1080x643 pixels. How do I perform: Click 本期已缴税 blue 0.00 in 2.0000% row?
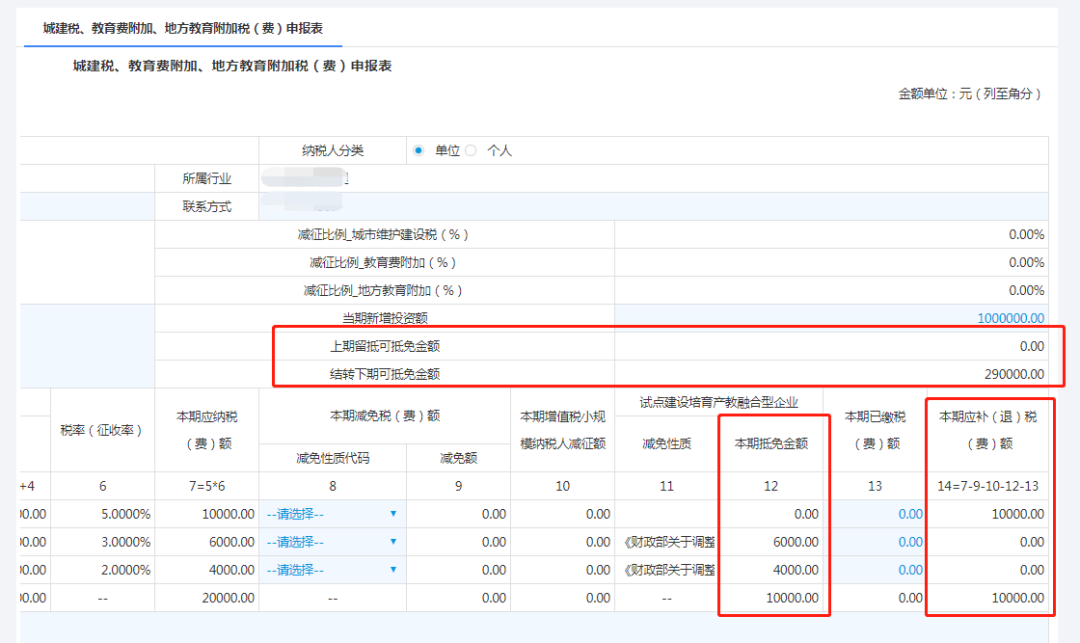909,570
